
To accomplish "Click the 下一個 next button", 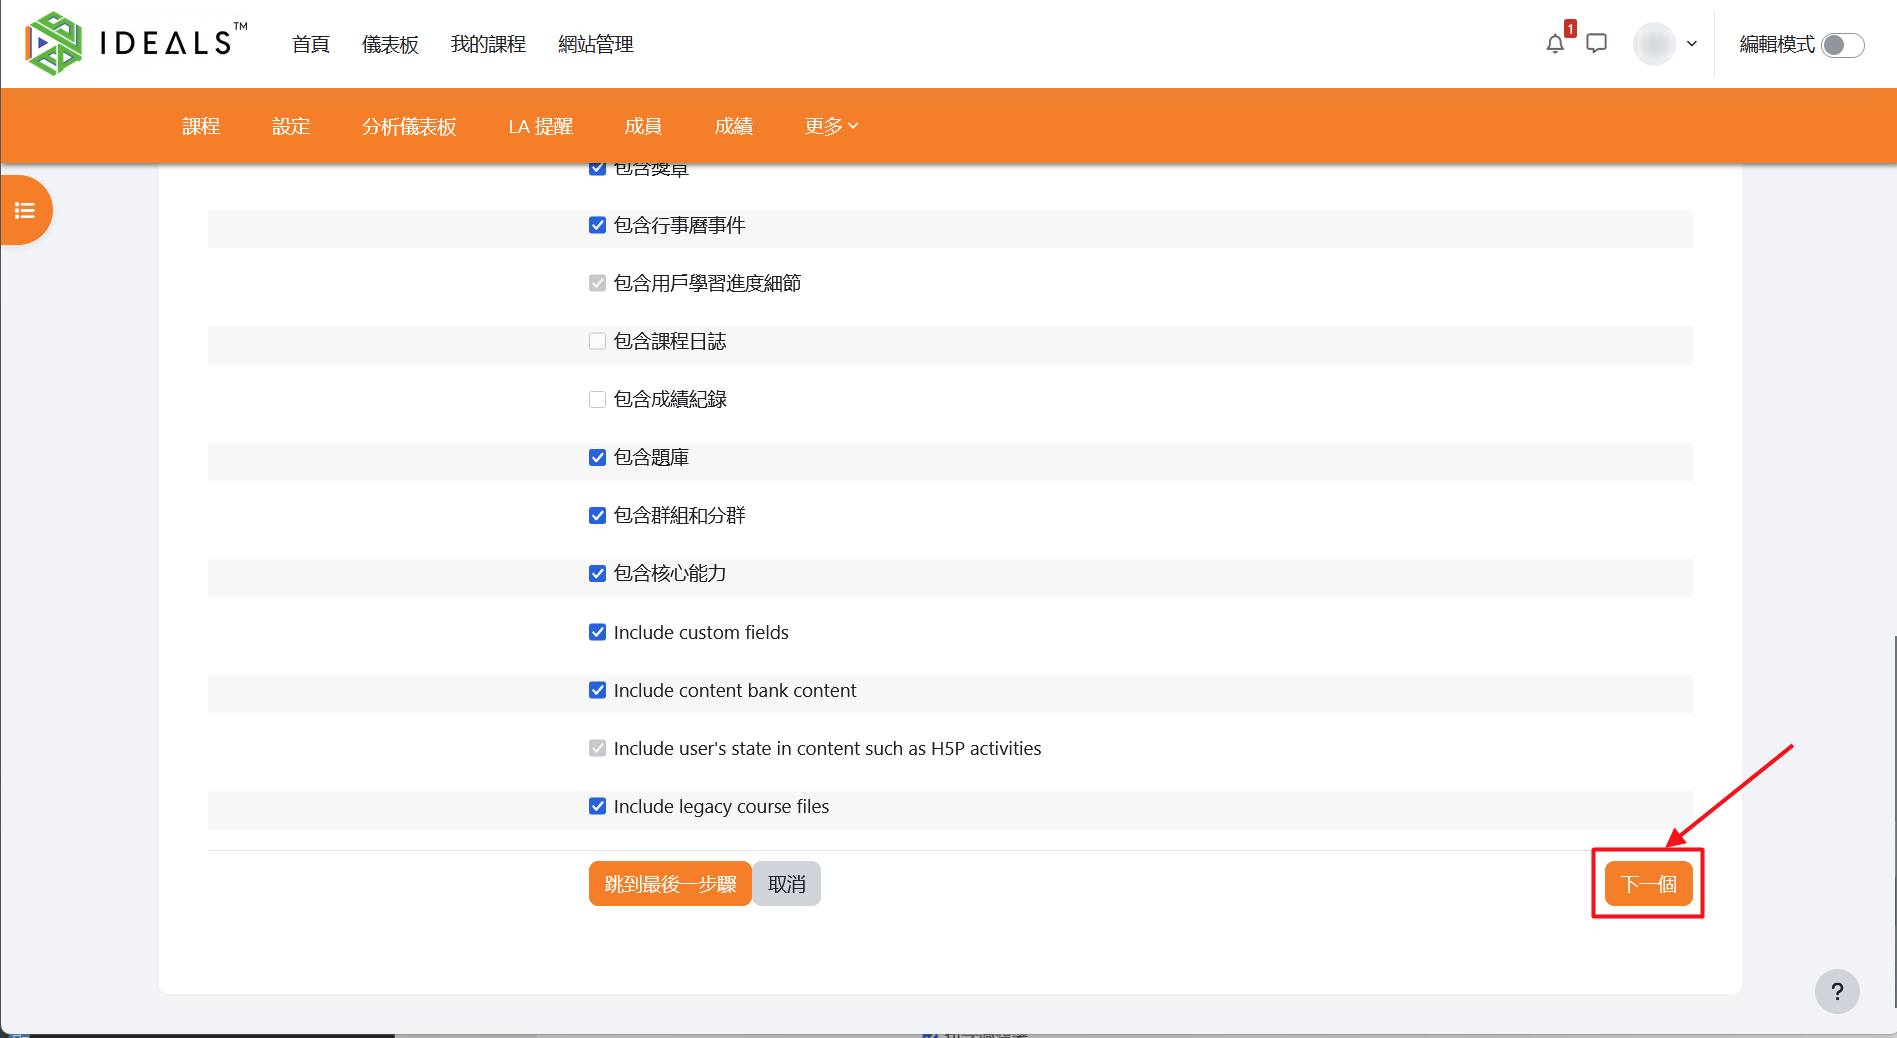I will tap(1648, 884).
